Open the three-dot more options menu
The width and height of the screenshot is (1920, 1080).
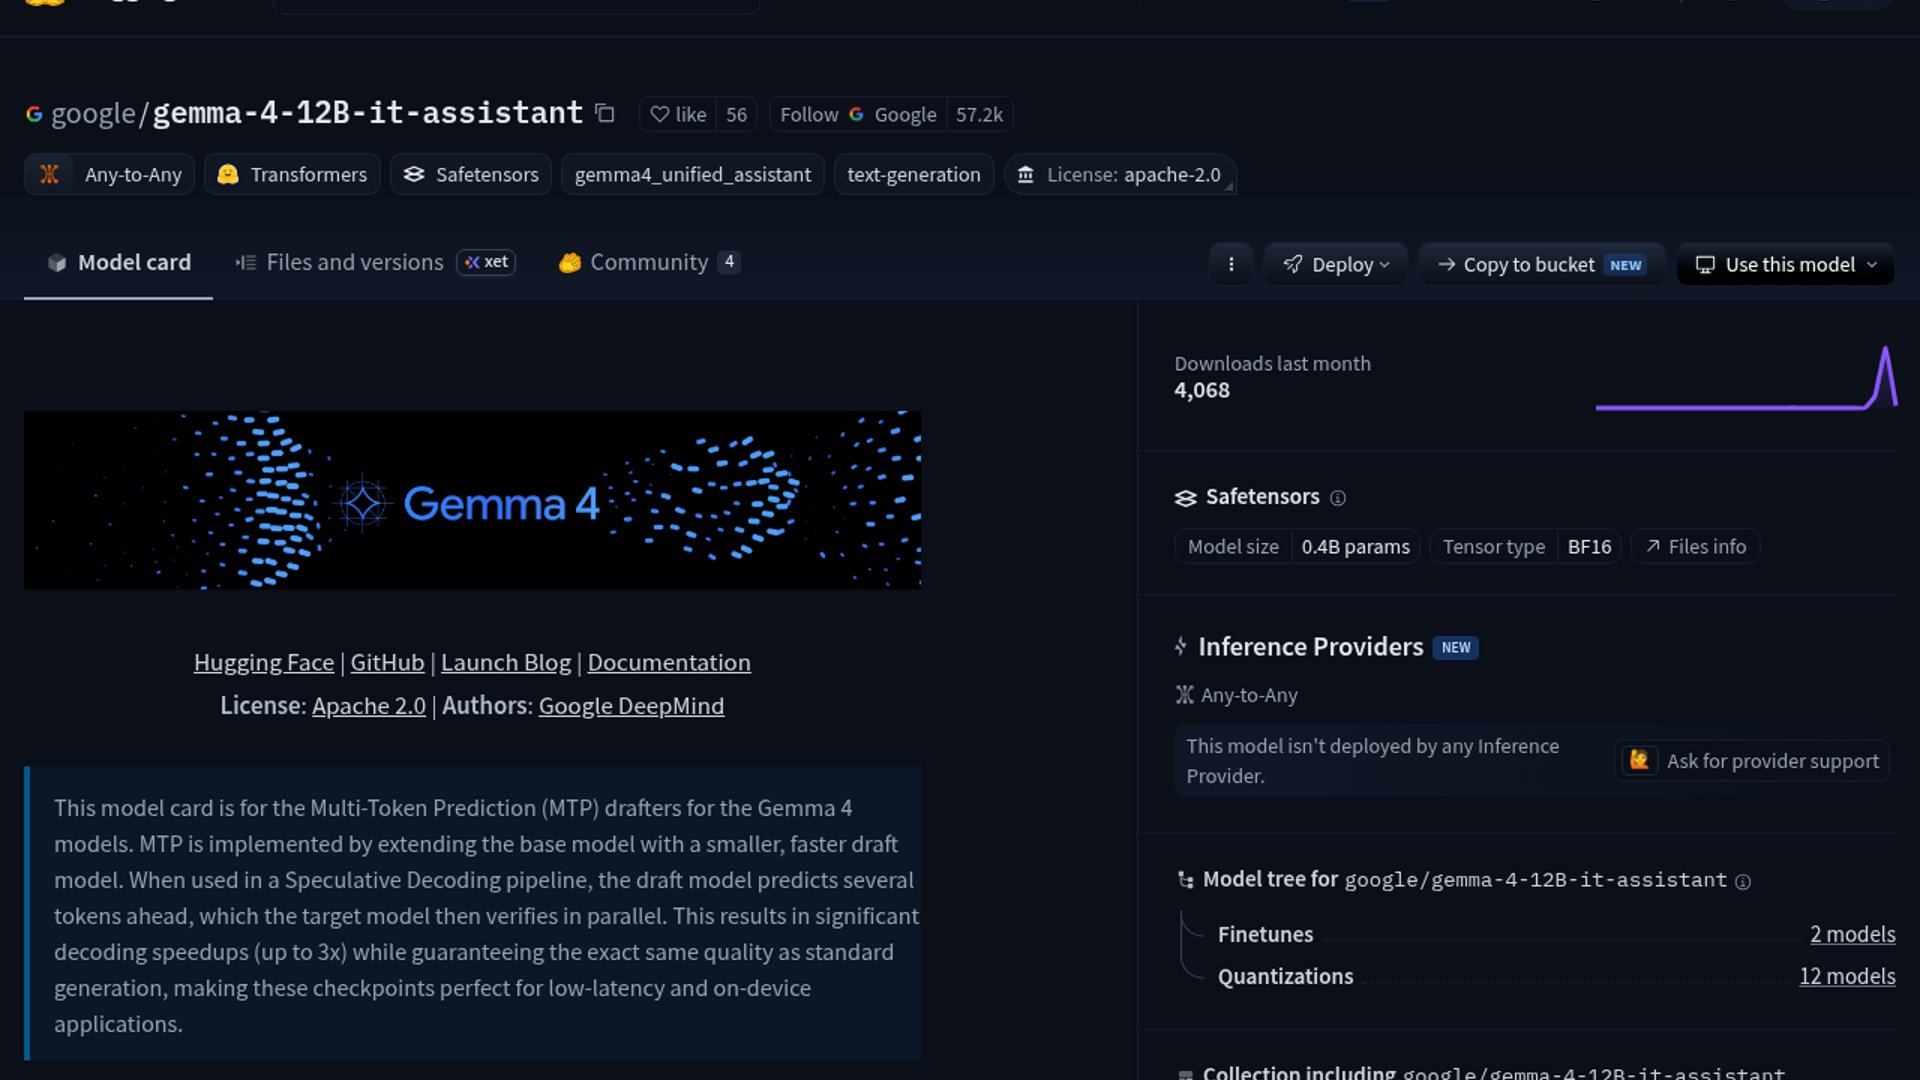(1231, 264)
